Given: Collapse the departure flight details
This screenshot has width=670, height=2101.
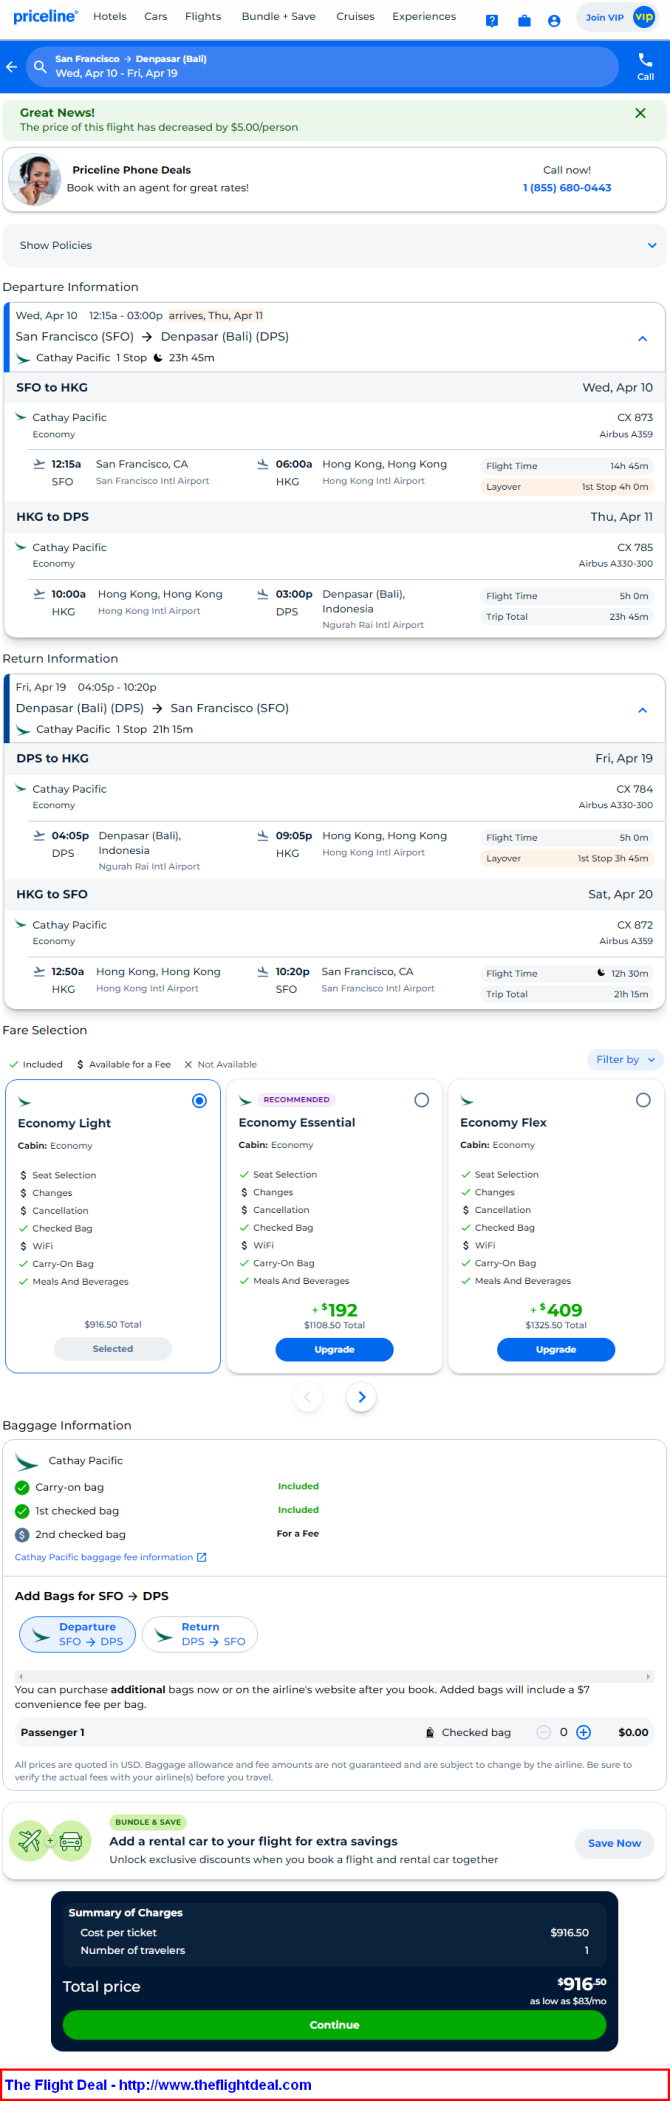Looking at the screenshot, I should coord(642,338).
